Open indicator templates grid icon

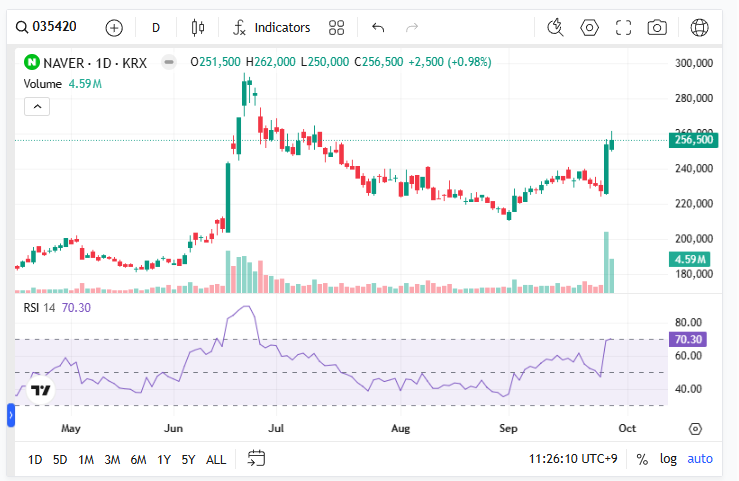click(x=337, y=28)
